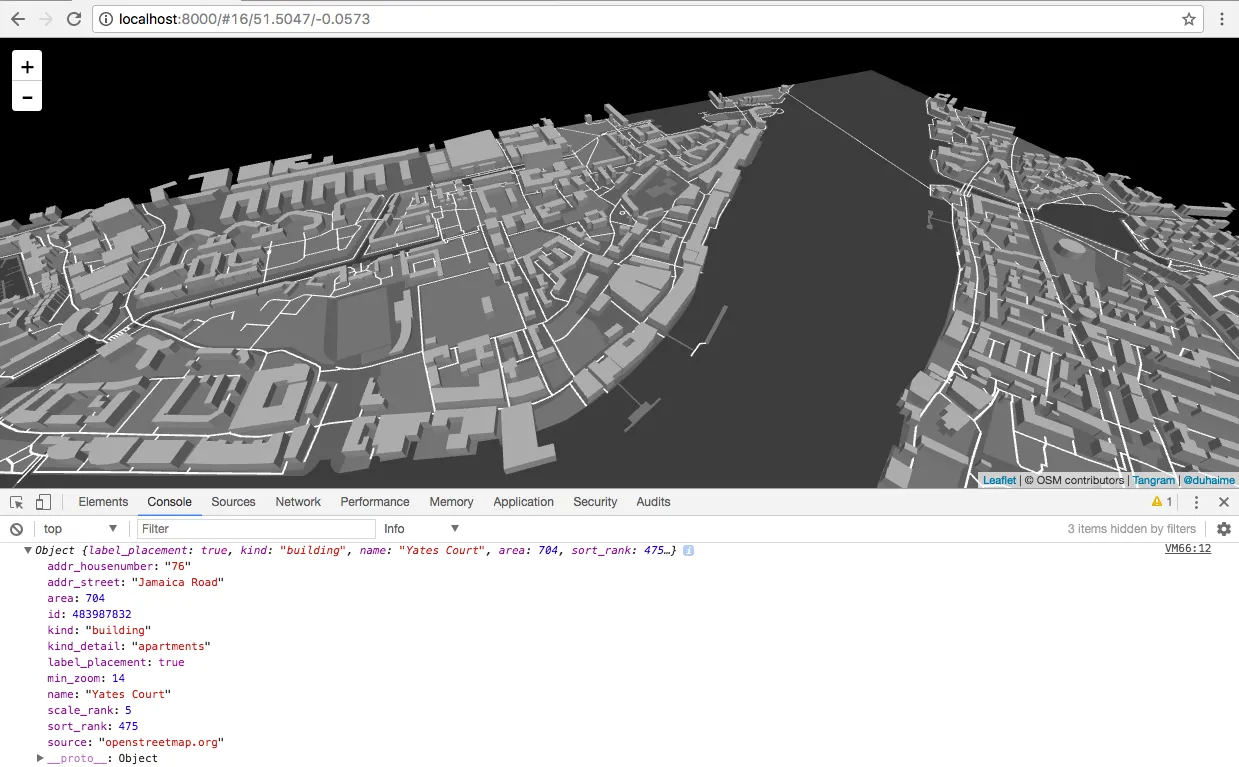The image size is (1239, 767).
Task: Click the console Filter input field
Action: click(256, 529)
